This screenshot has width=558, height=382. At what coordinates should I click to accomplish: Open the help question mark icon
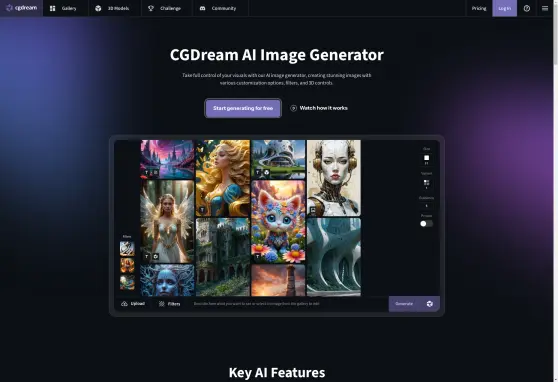527,8
